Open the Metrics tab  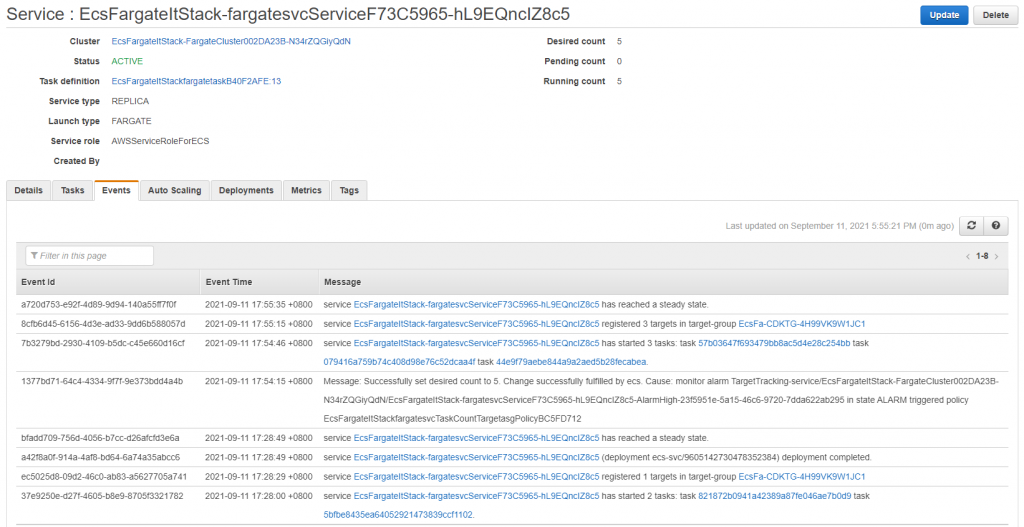click(x=306, y=191)
